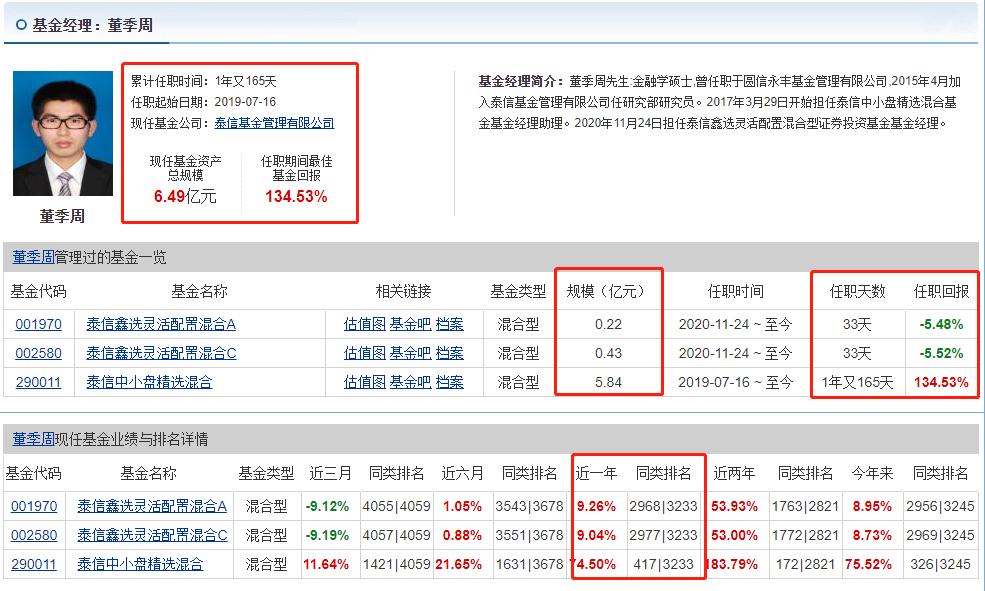View 档案 for 泰信鑫选灵活配置混合C
985x591 pixels.
pos(450,353)
